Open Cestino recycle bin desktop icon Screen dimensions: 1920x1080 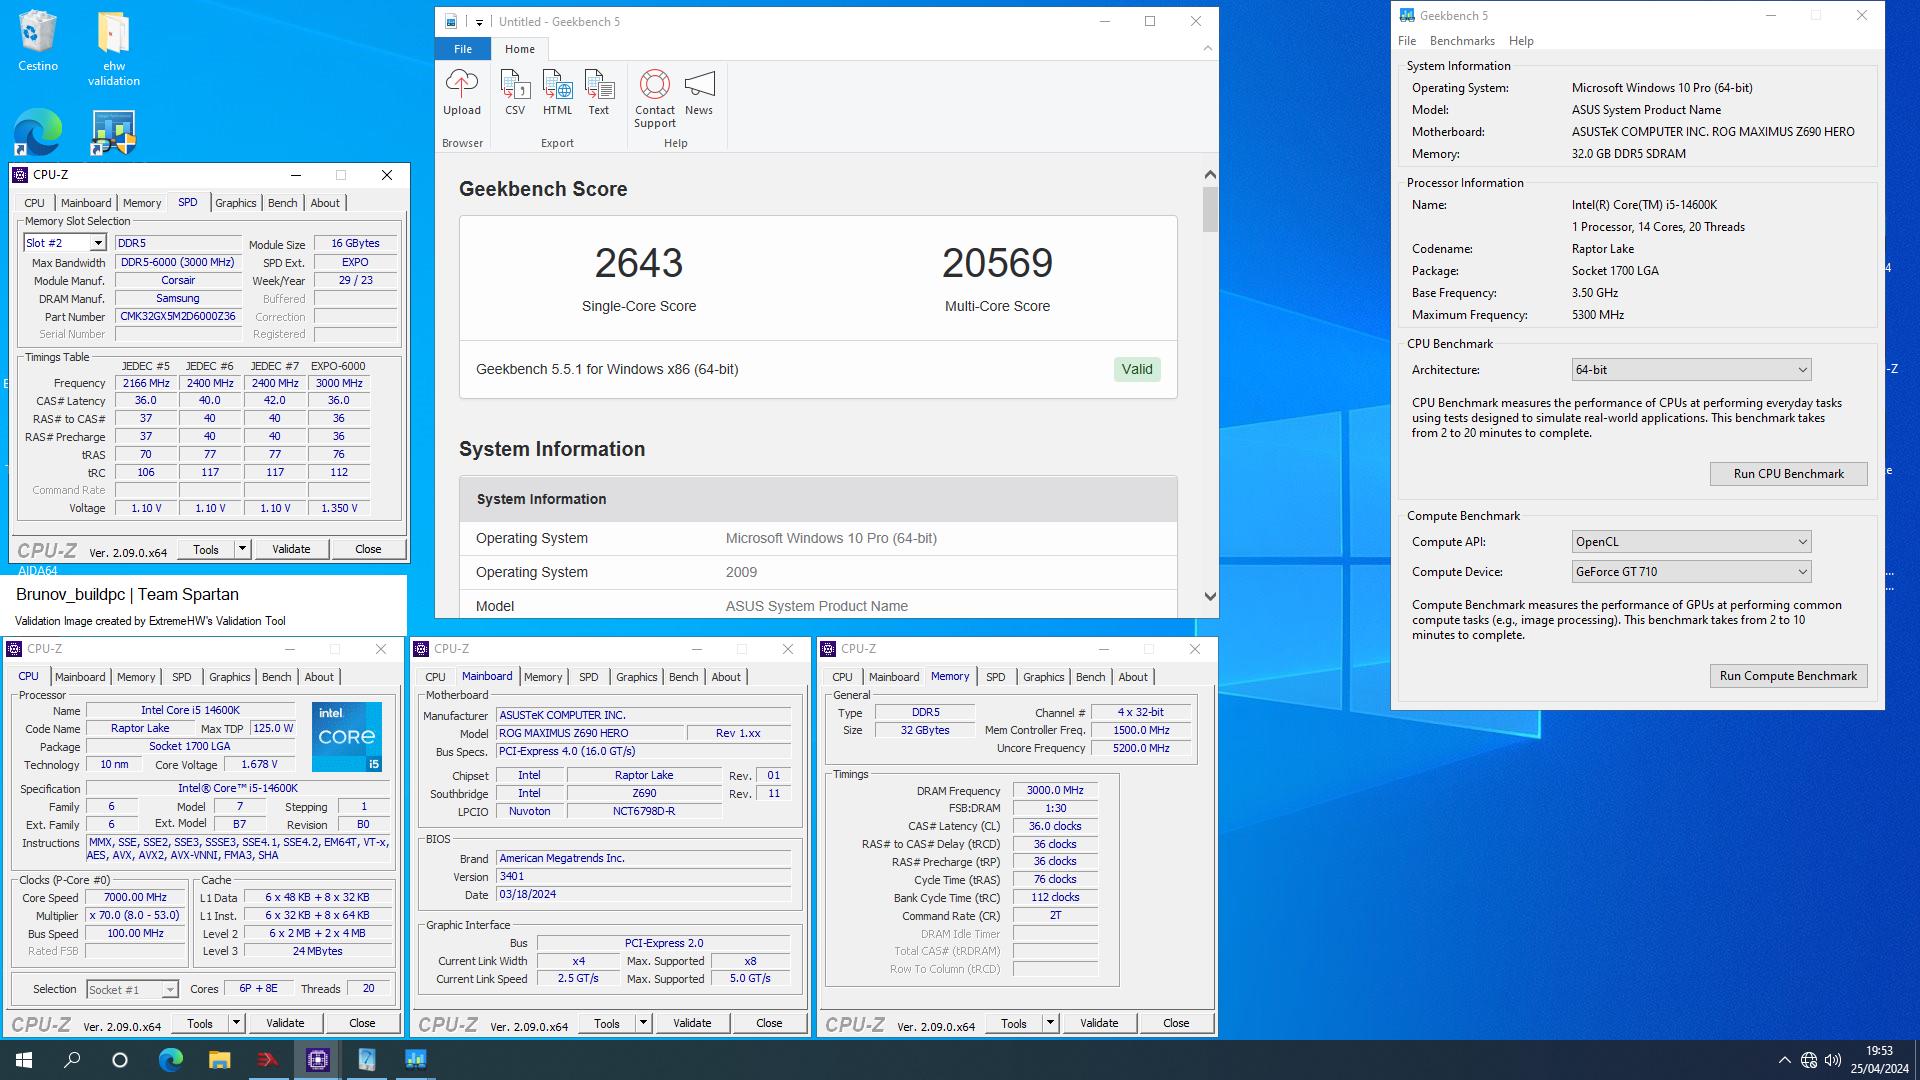(38, 41)
